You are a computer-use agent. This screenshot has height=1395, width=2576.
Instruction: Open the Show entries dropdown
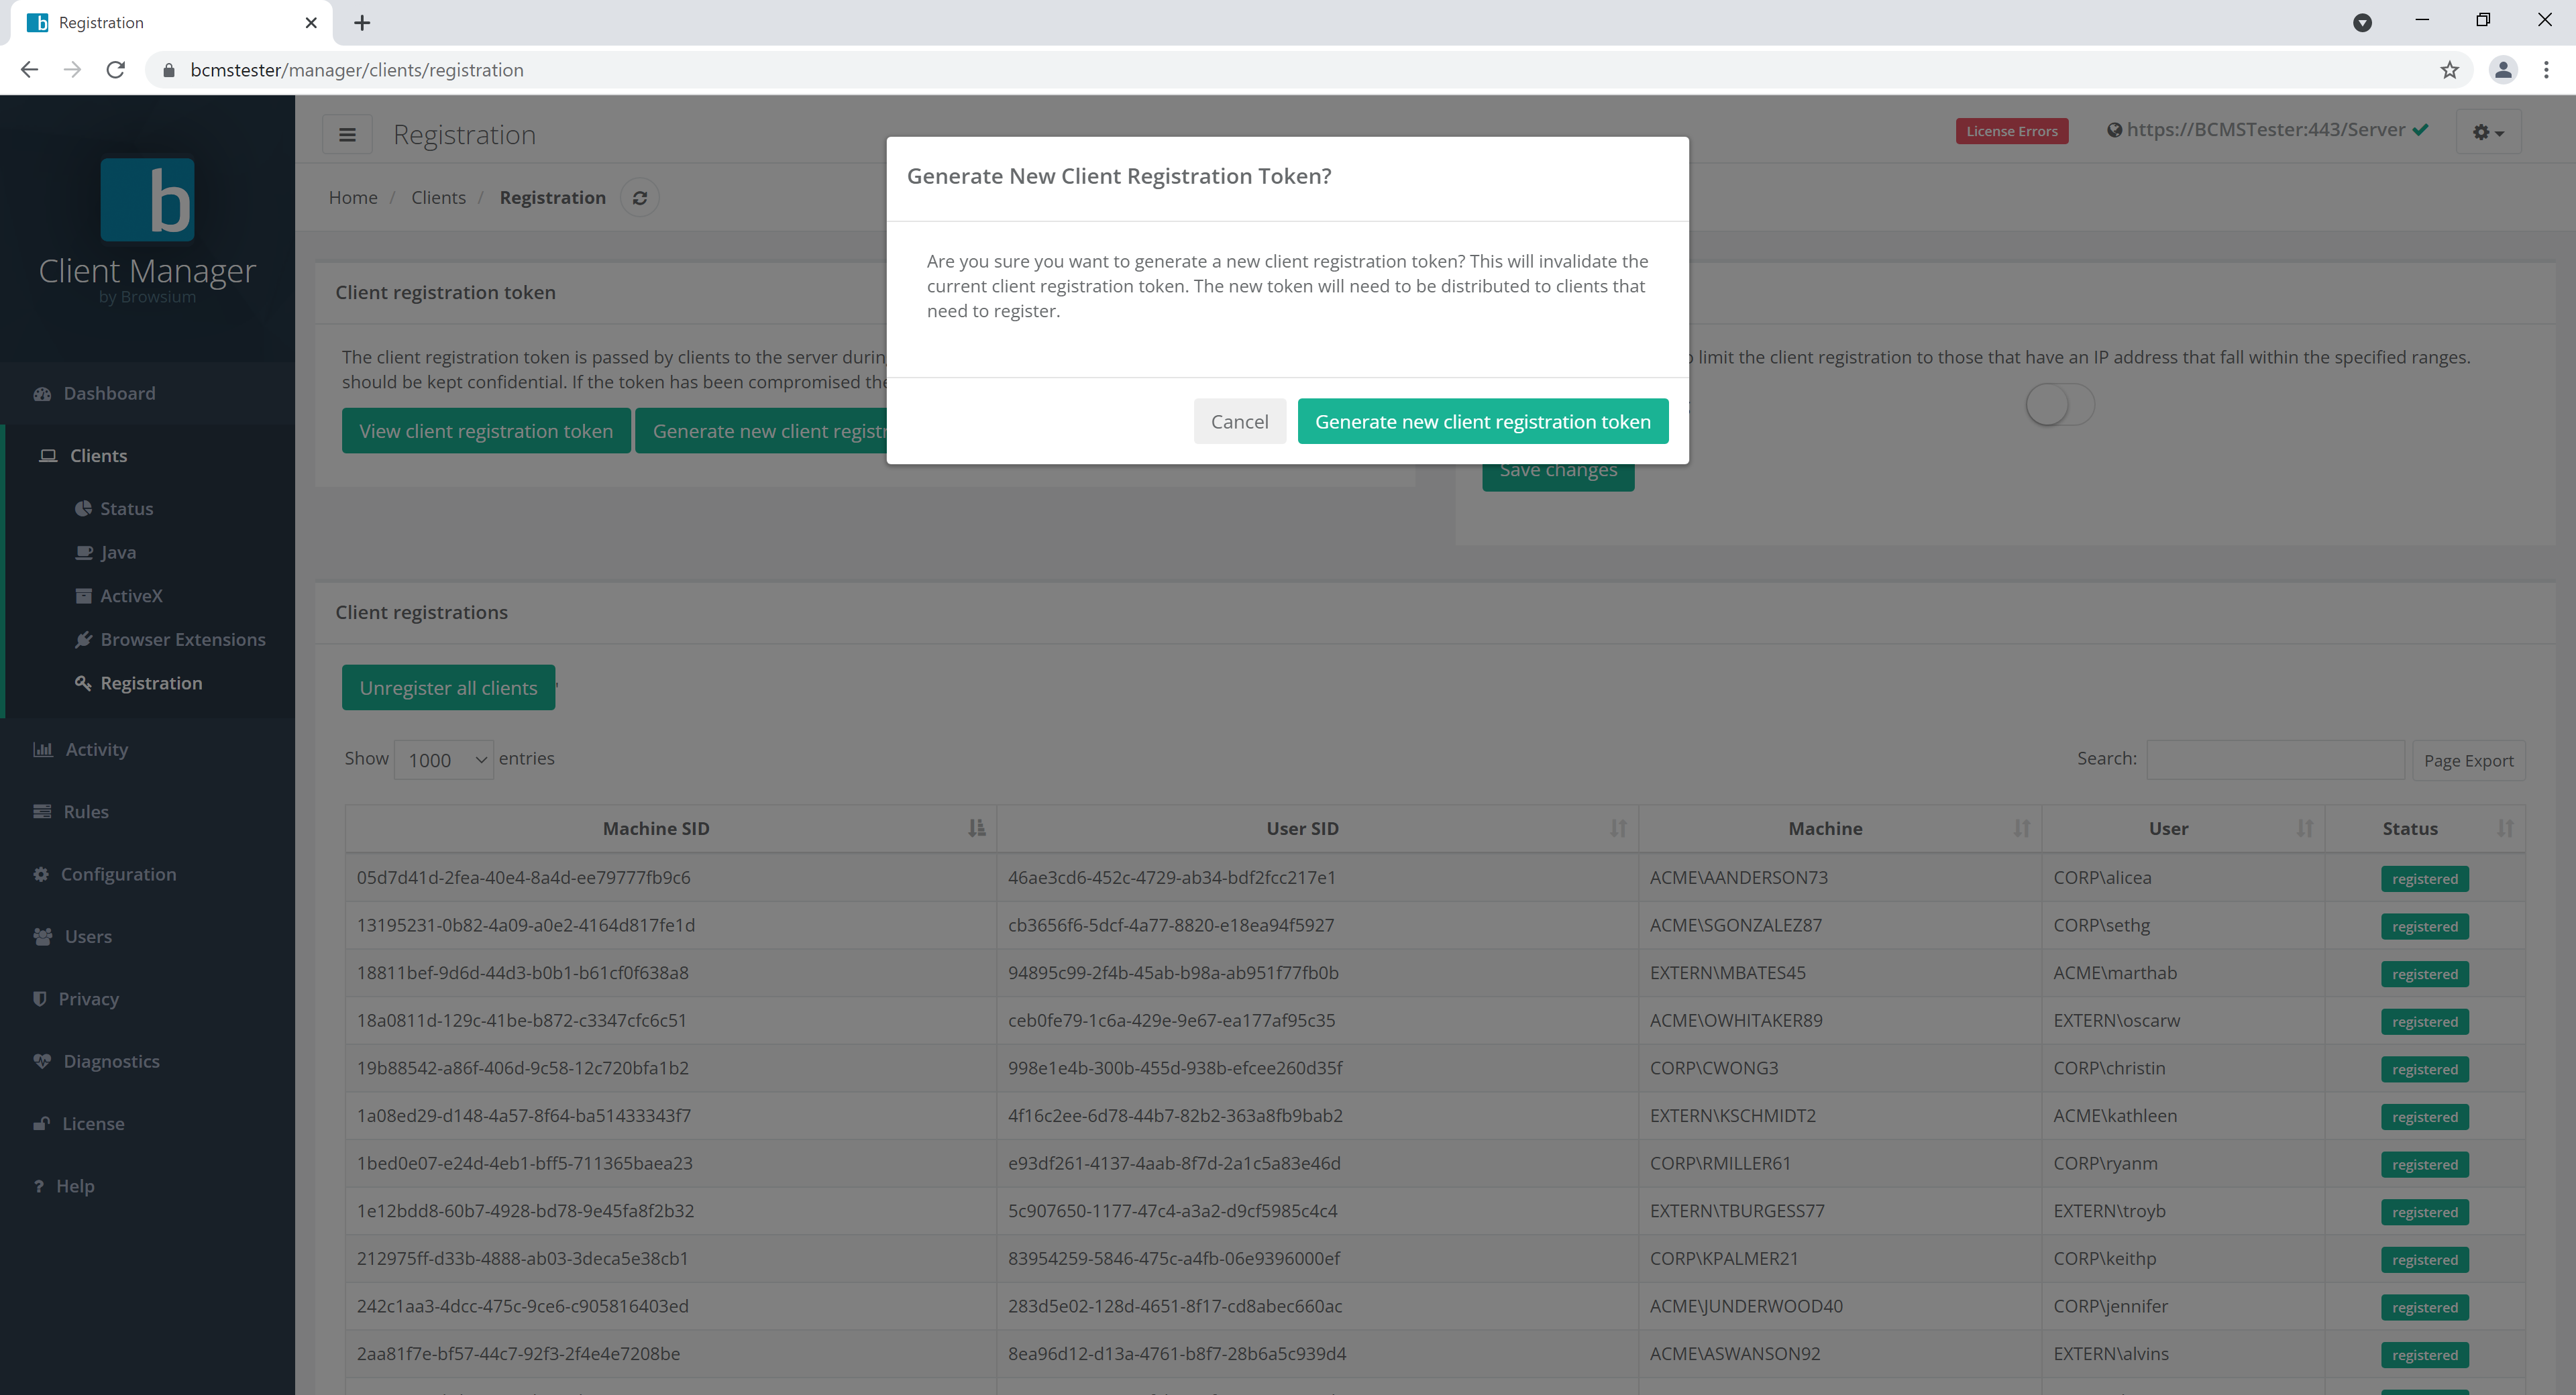[443, 760]
